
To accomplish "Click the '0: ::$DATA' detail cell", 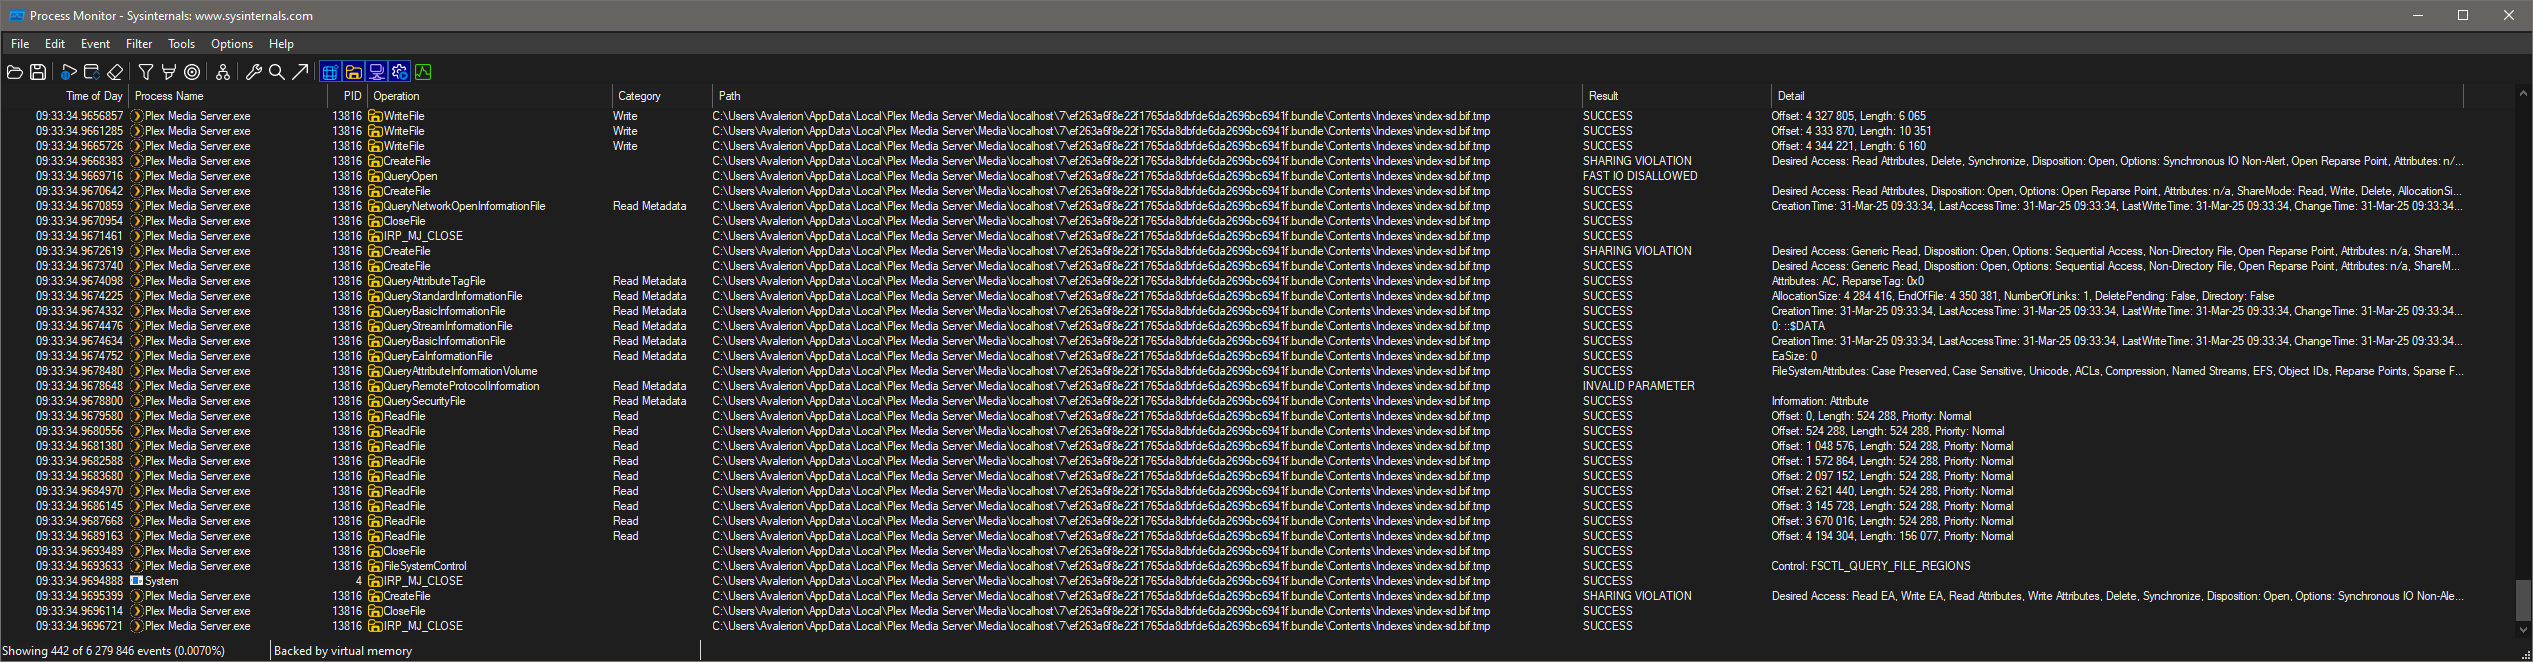I will point(1798,326).
